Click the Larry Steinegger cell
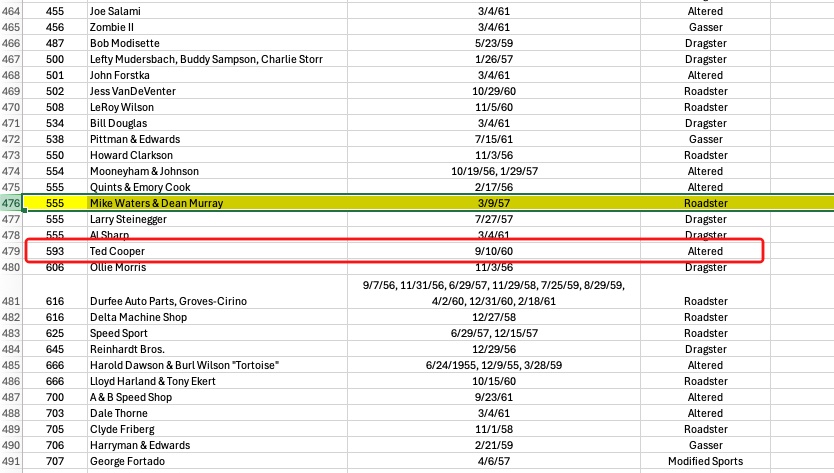The width and height of the screenshot is (834, 473). click(x=217, y=219)
